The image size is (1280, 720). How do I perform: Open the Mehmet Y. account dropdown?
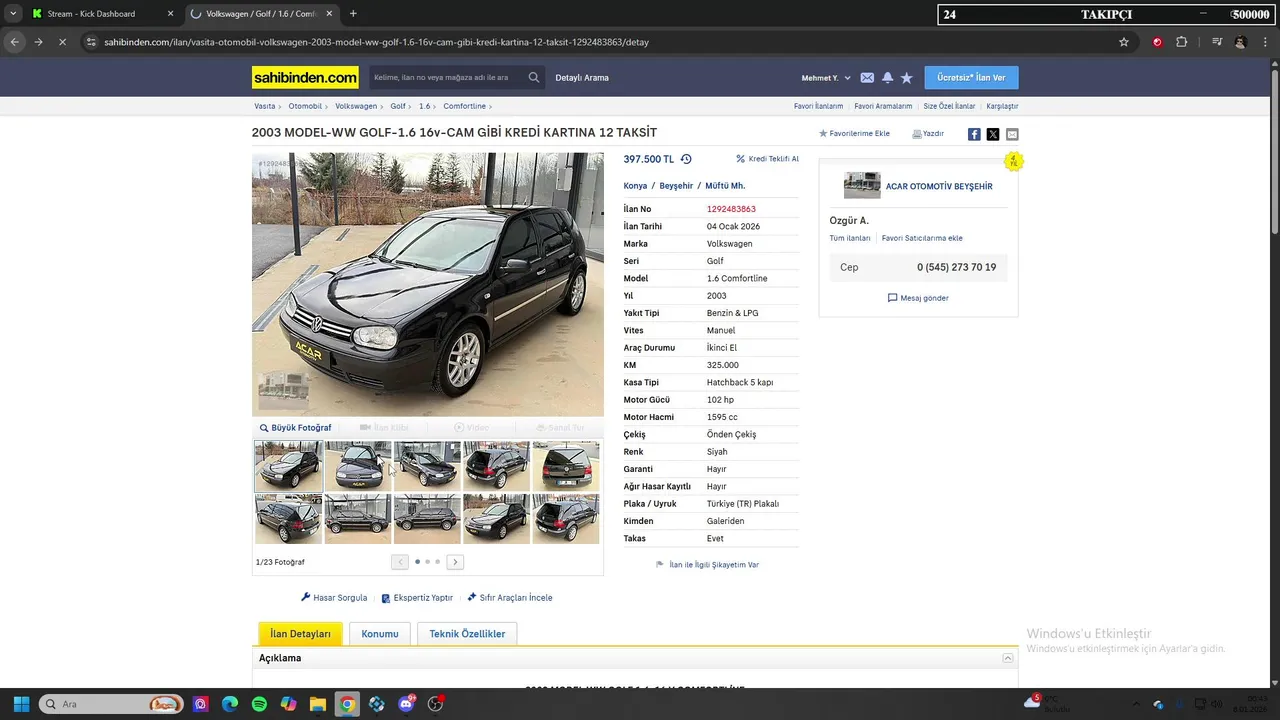(826, 78)
